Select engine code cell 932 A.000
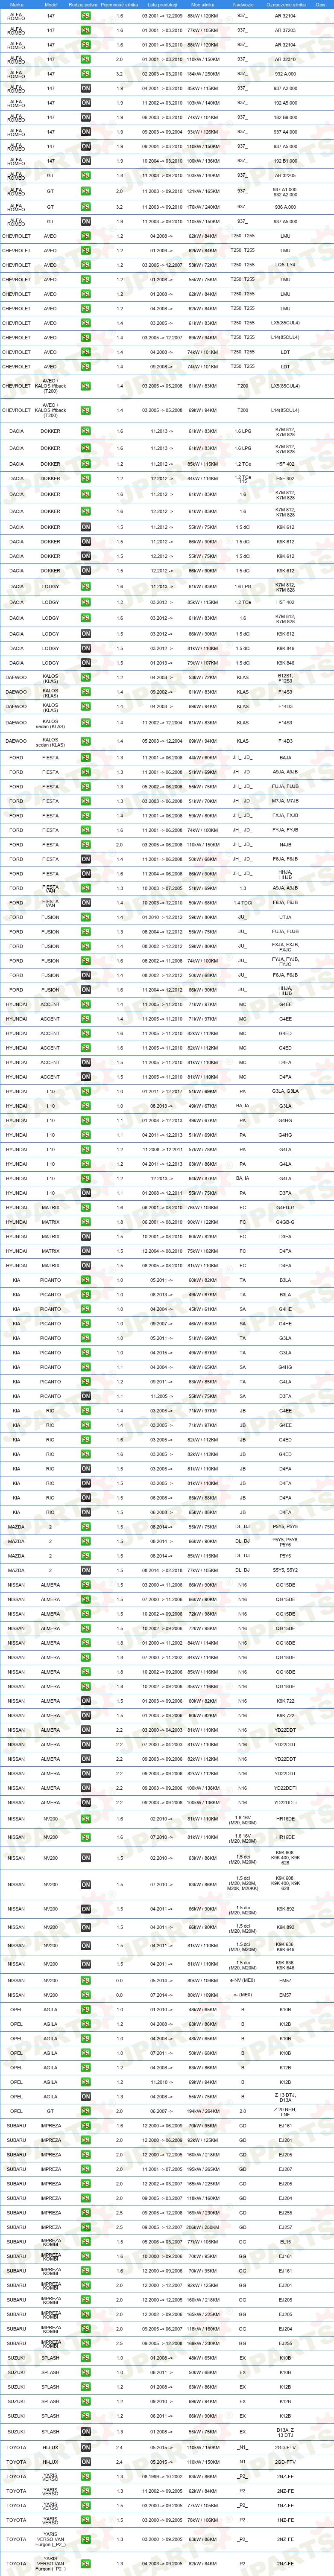 [285, 74]
